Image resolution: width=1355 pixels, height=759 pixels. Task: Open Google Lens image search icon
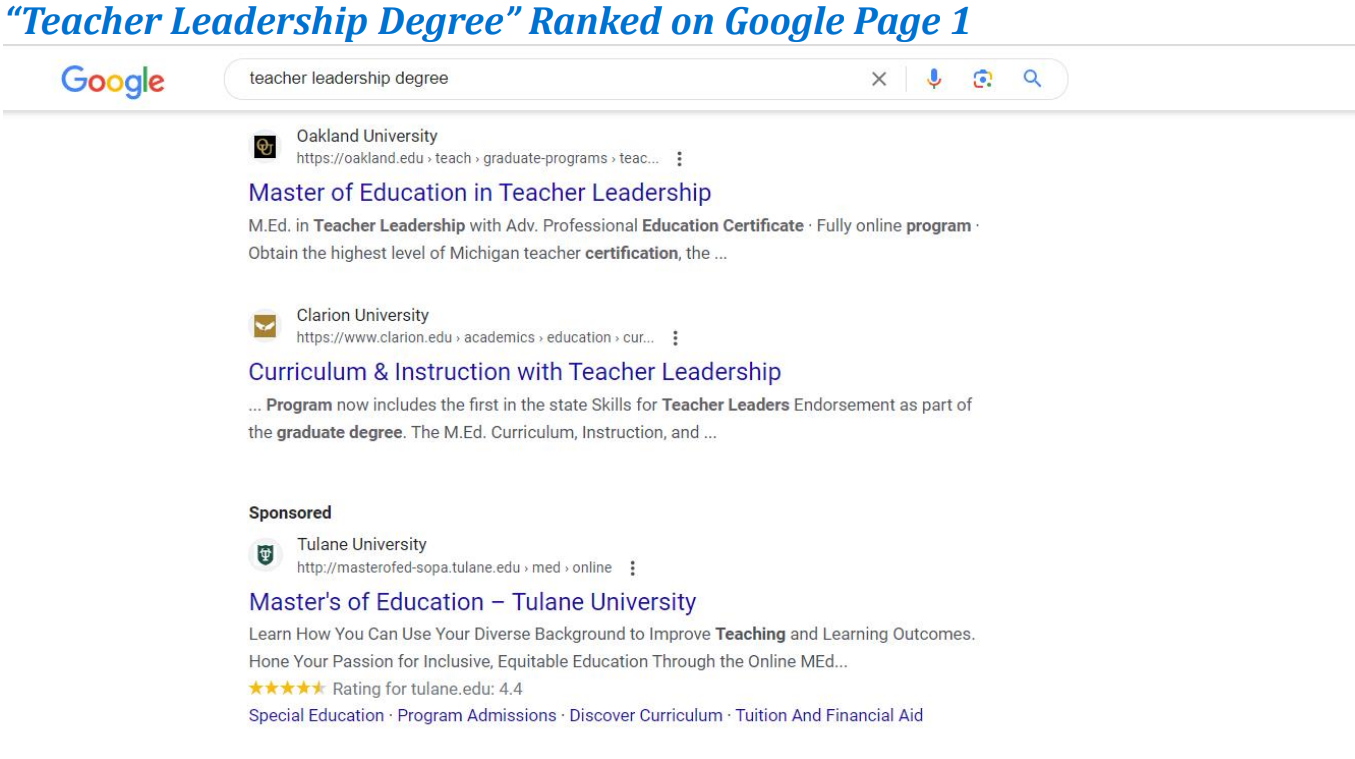click(x=983, y=79)
